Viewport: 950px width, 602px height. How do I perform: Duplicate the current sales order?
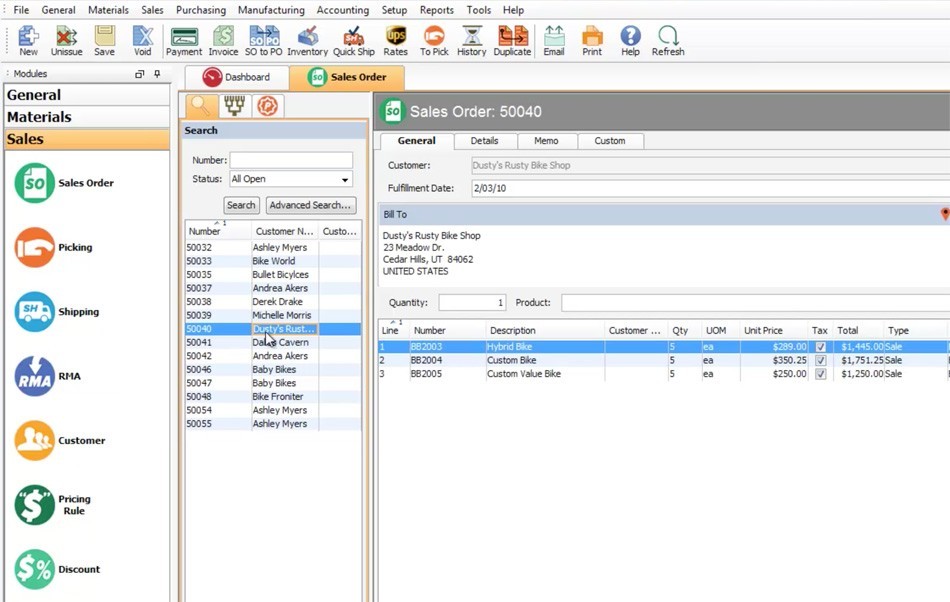pyautogui.click(x=512, y=40)
